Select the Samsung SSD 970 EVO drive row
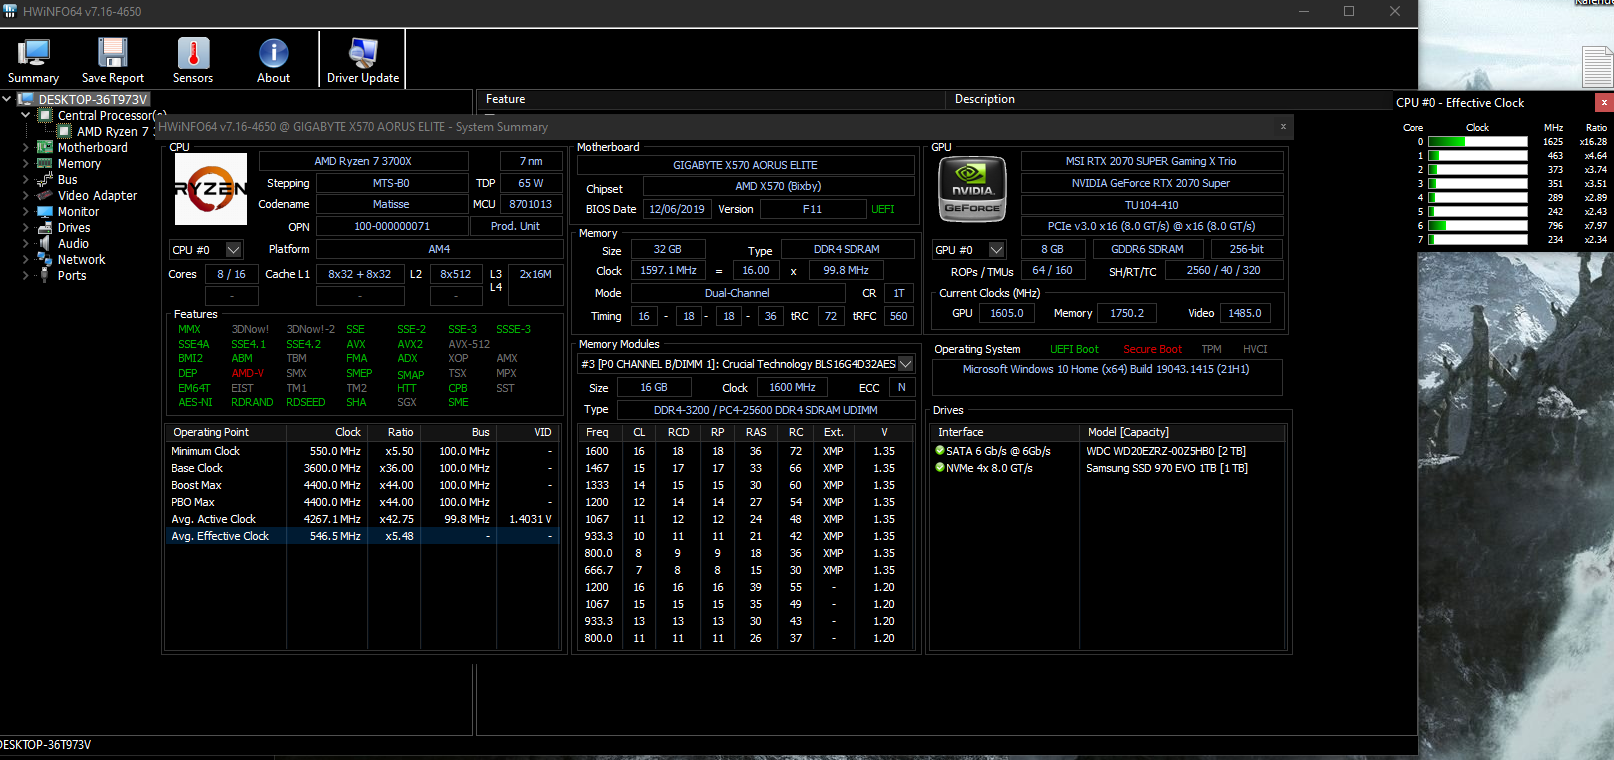 click(x=1109, y=468)
